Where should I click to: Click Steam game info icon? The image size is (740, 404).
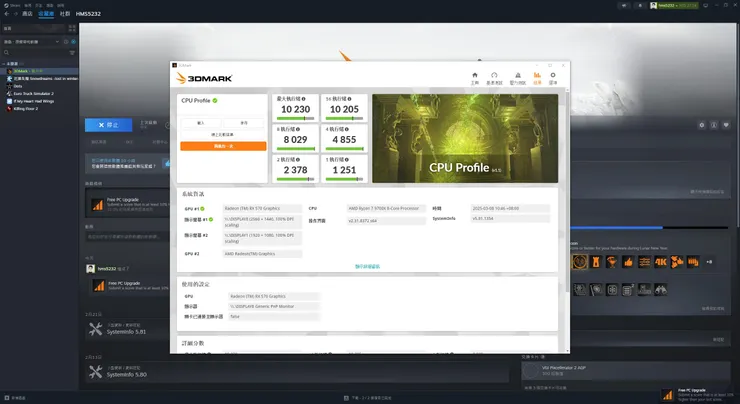click(x=714, y=125)
